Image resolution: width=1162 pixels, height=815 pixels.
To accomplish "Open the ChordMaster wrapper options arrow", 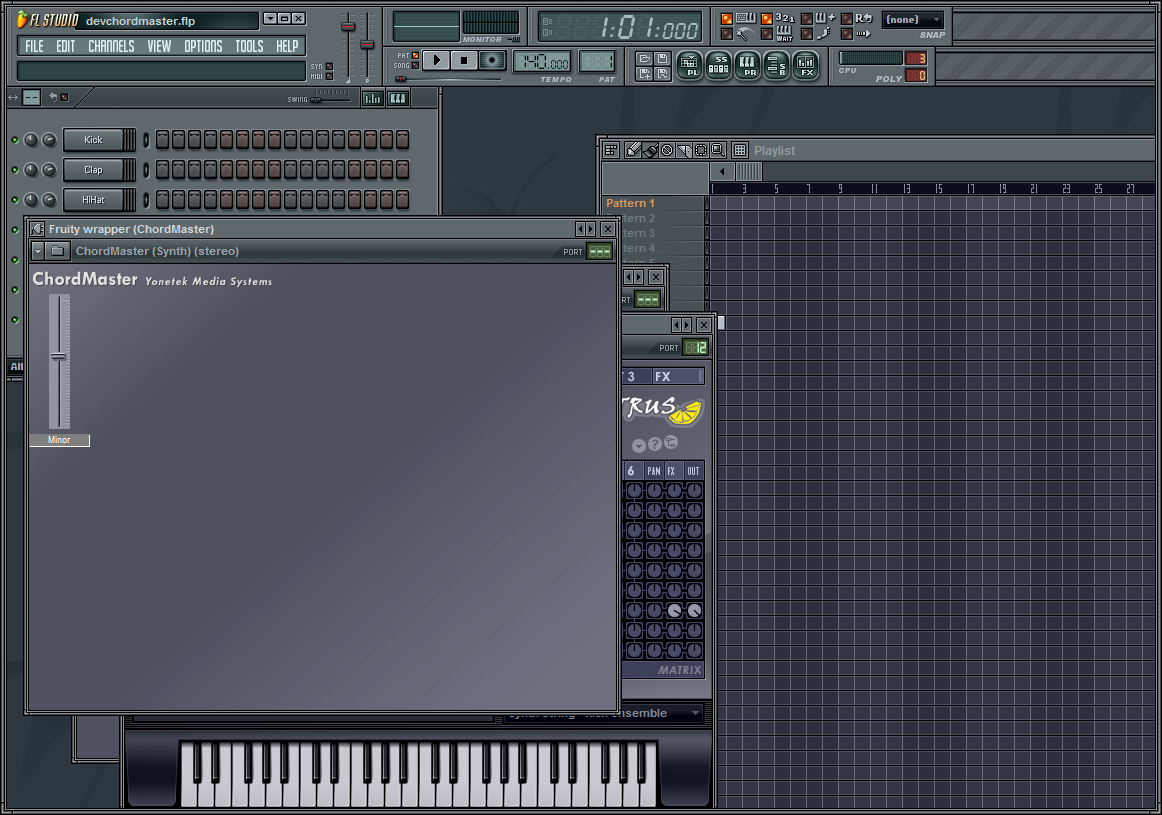I will 38,251.
